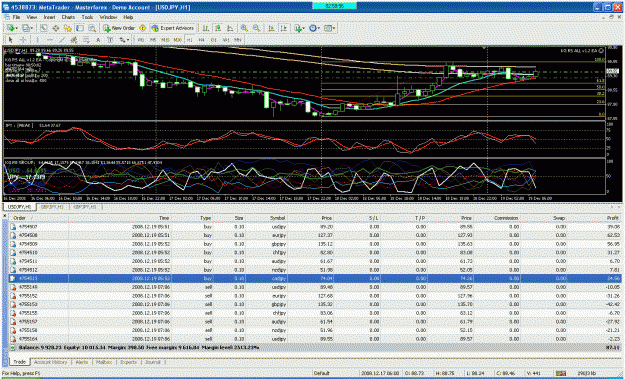Toggle chart Auto Scroll

(271, 28)
